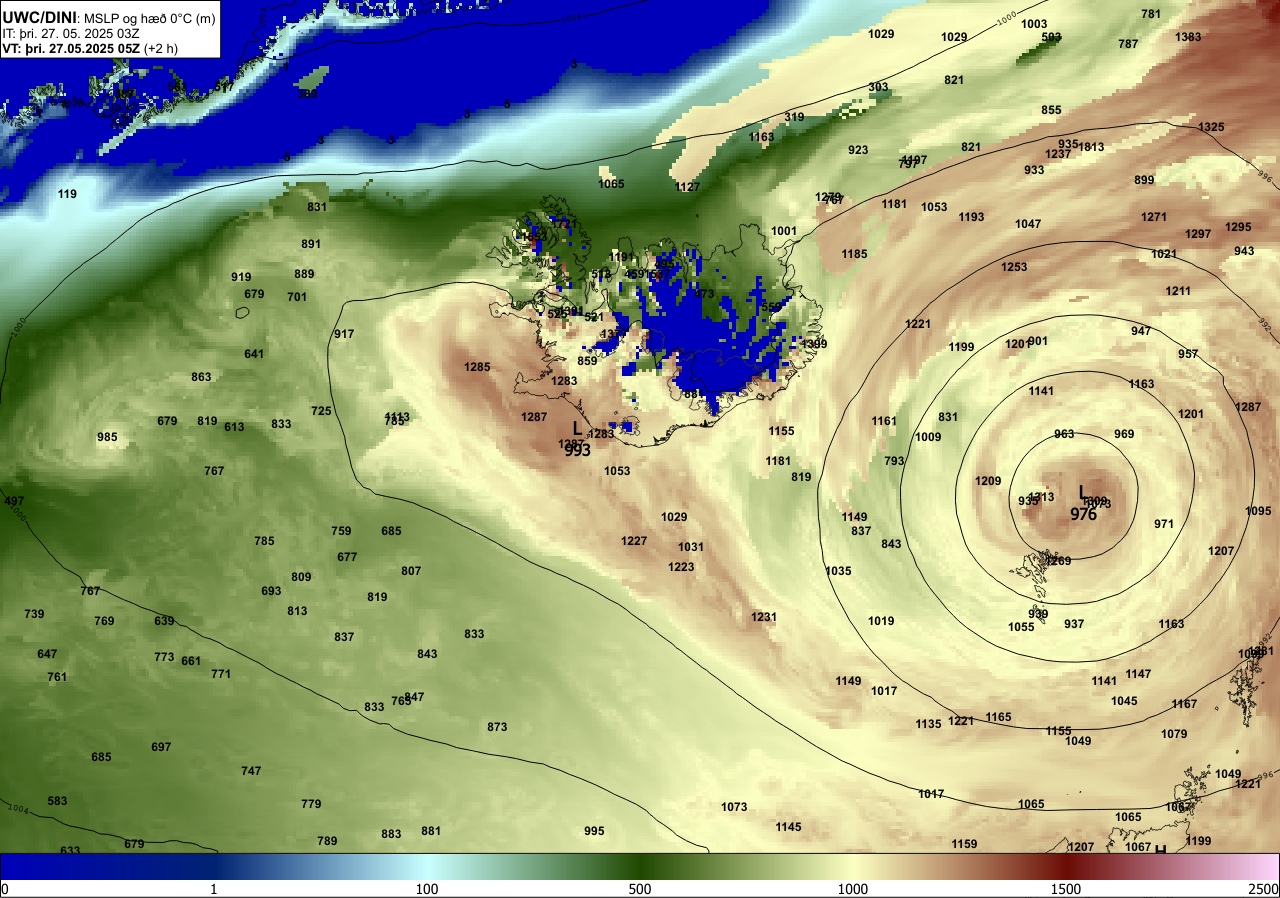This screenshot has width=1280, height=898.
Task: Click the 1019 height value
Action: (881, 621)
